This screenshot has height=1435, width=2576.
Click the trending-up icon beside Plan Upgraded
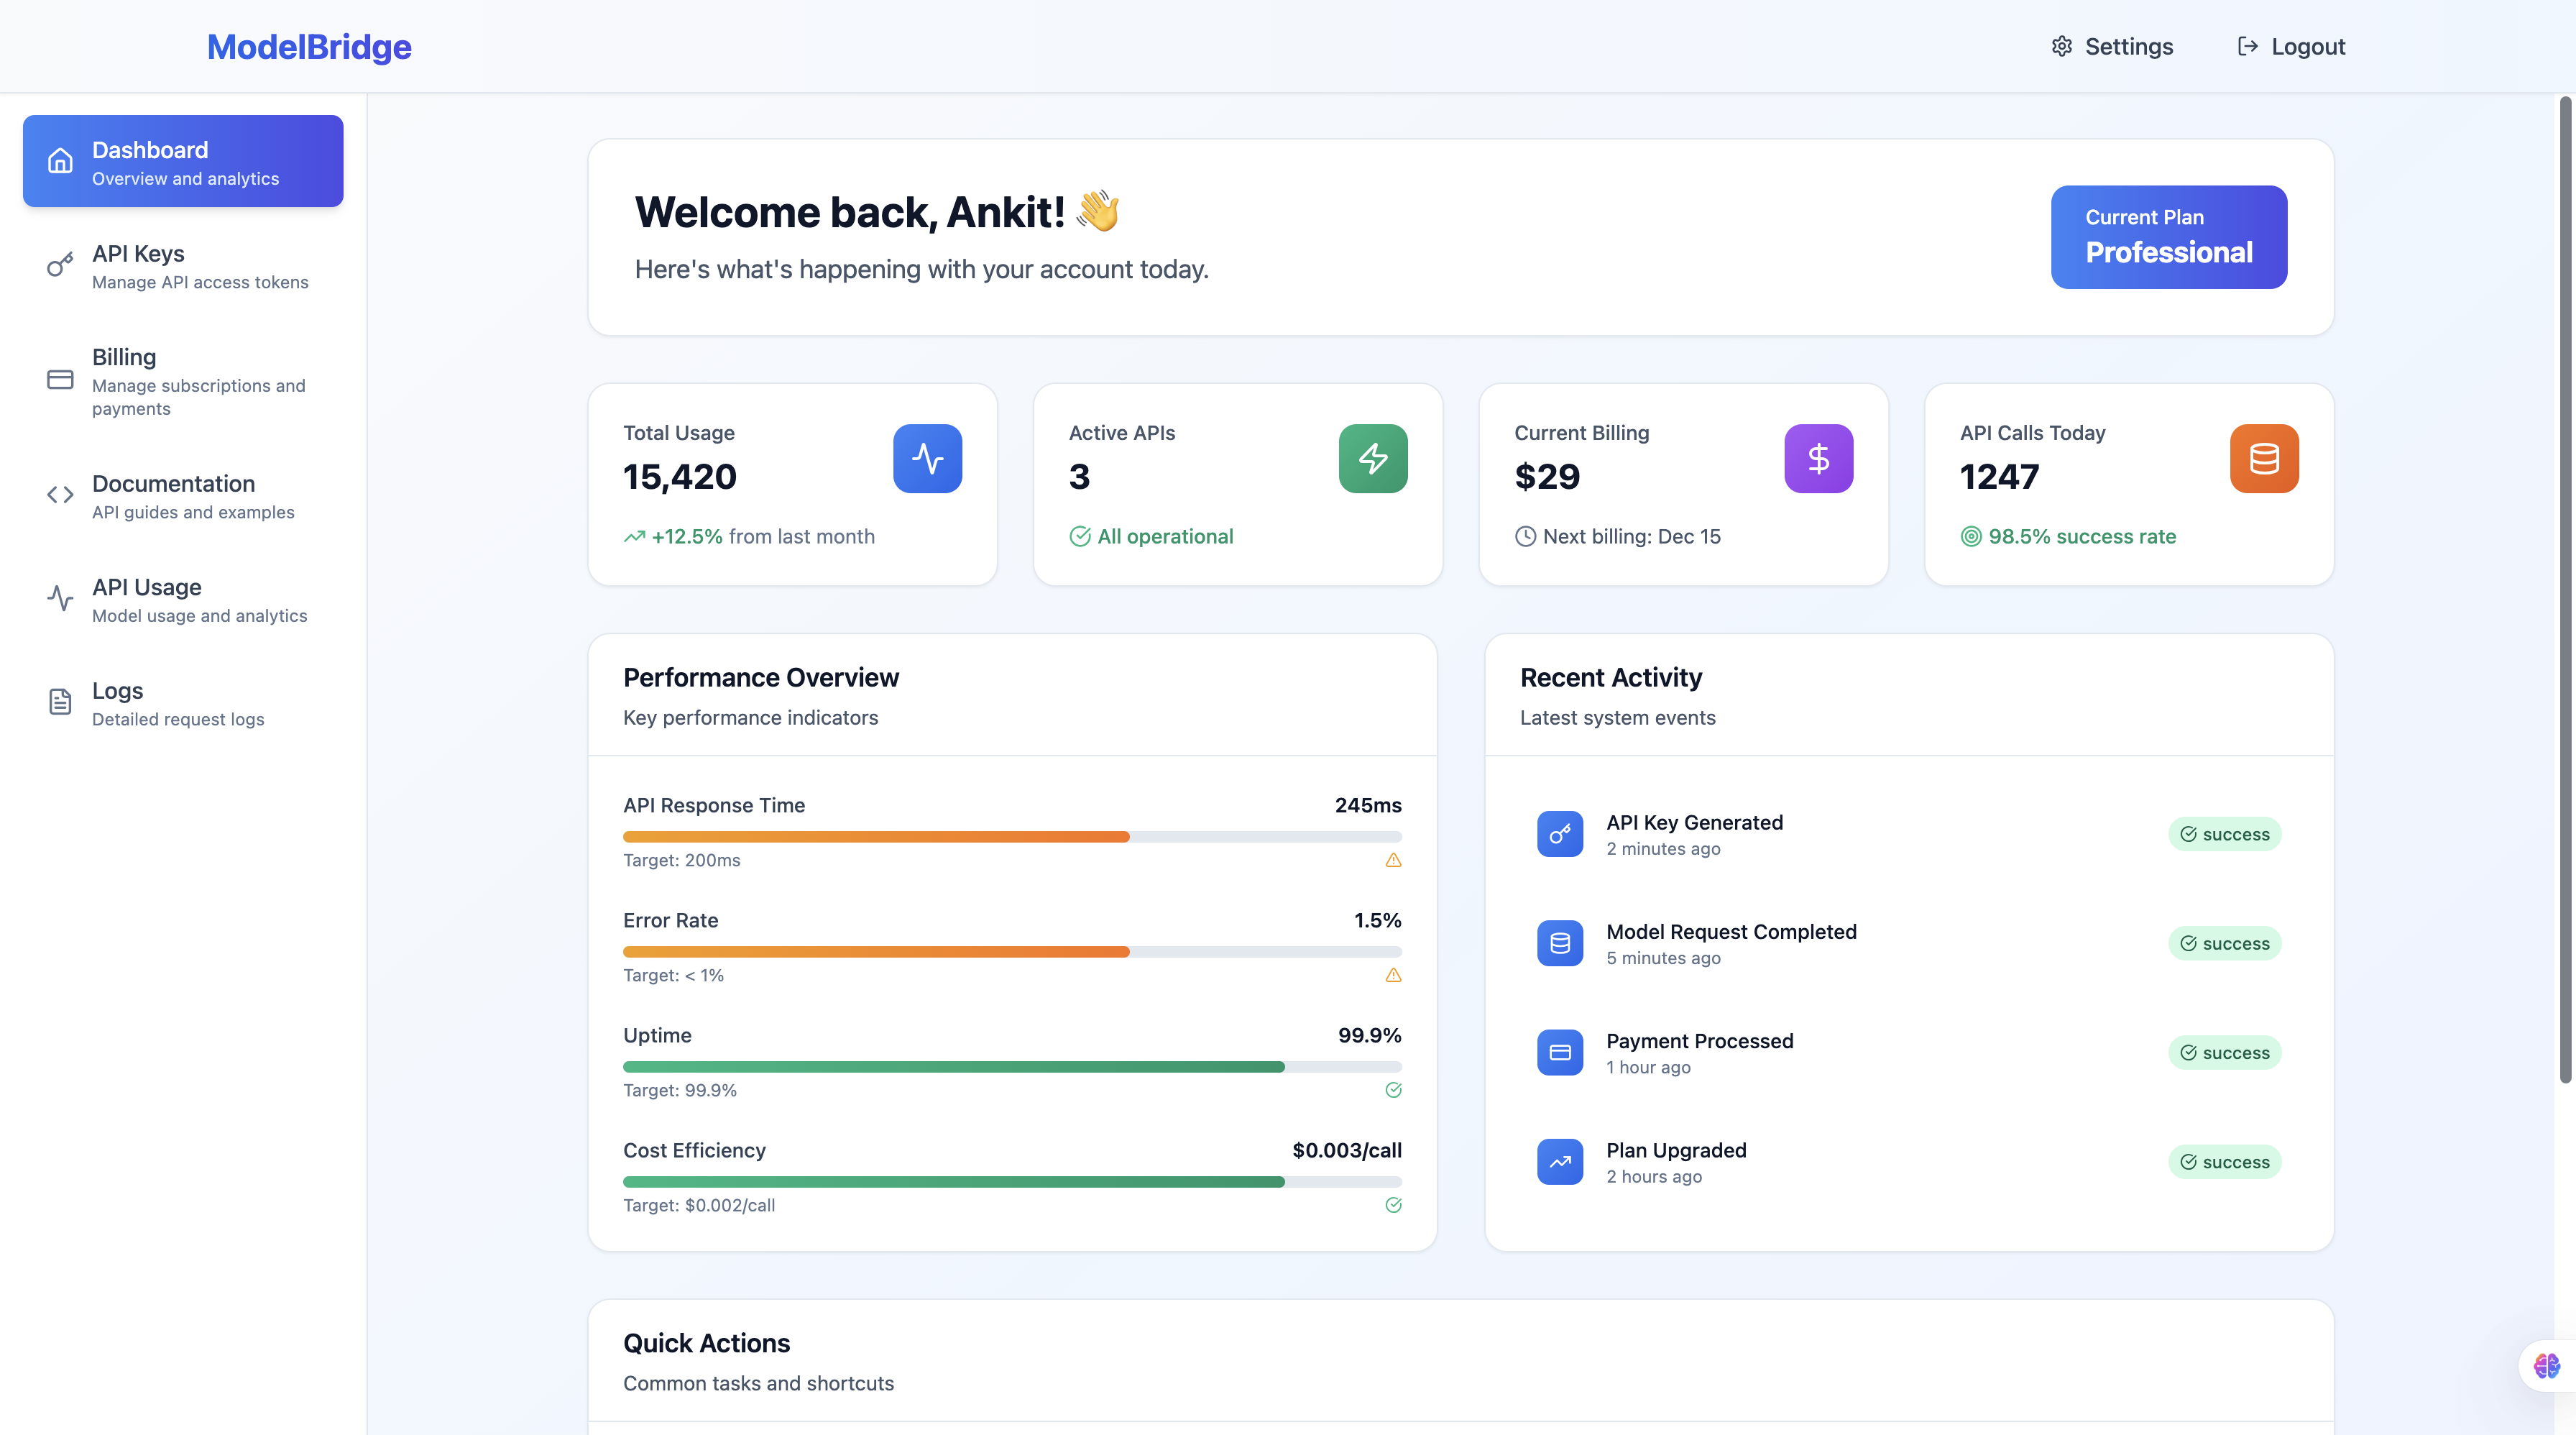tap(1559, 1161)
